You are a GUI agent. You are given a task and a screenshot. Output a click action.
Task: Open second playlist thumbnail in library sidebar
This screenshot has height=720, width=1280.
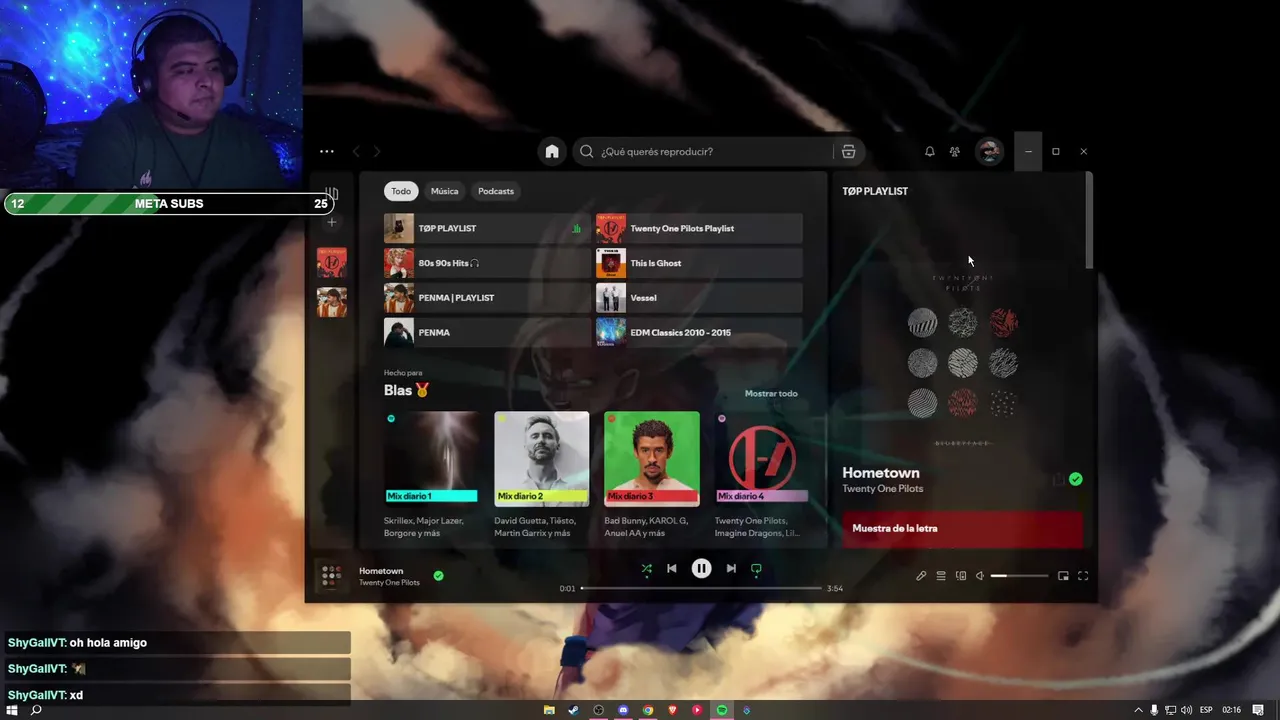pyautogui.click(x=332, y=302)
